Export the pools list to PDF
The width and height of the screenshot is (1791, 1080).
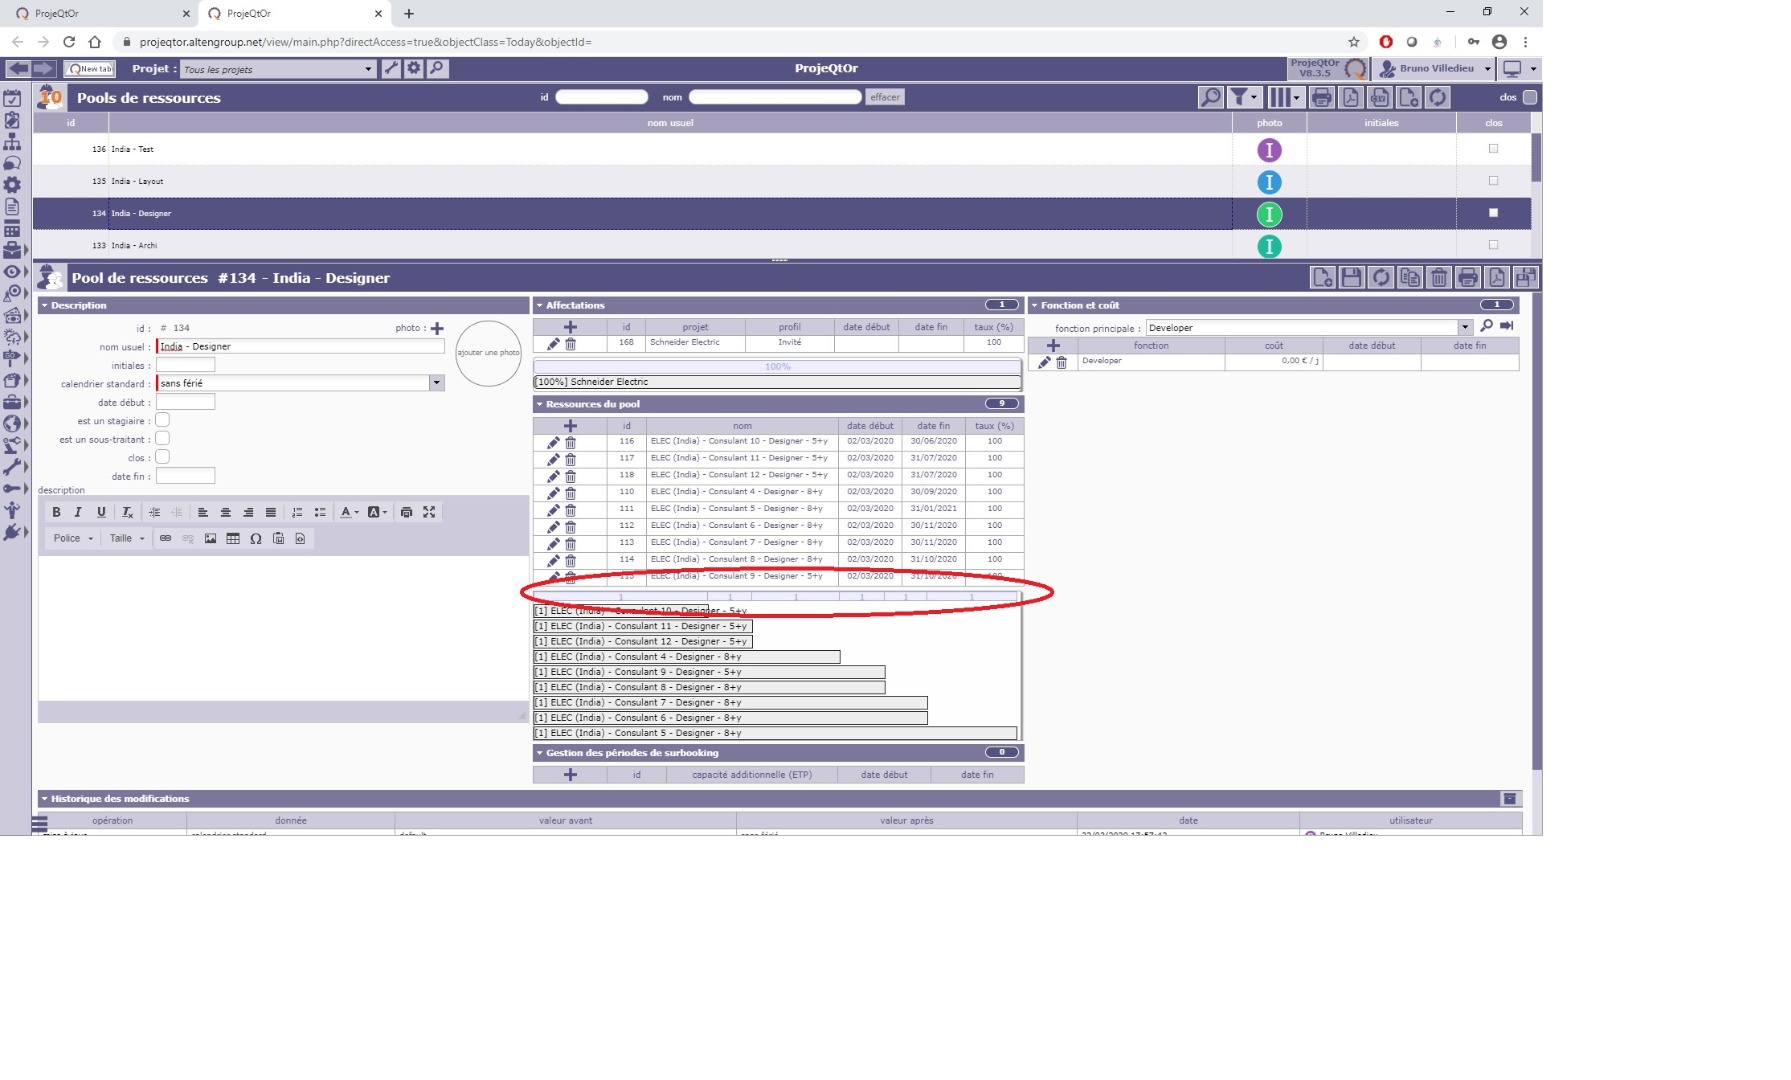click(x=1351, y=97)
